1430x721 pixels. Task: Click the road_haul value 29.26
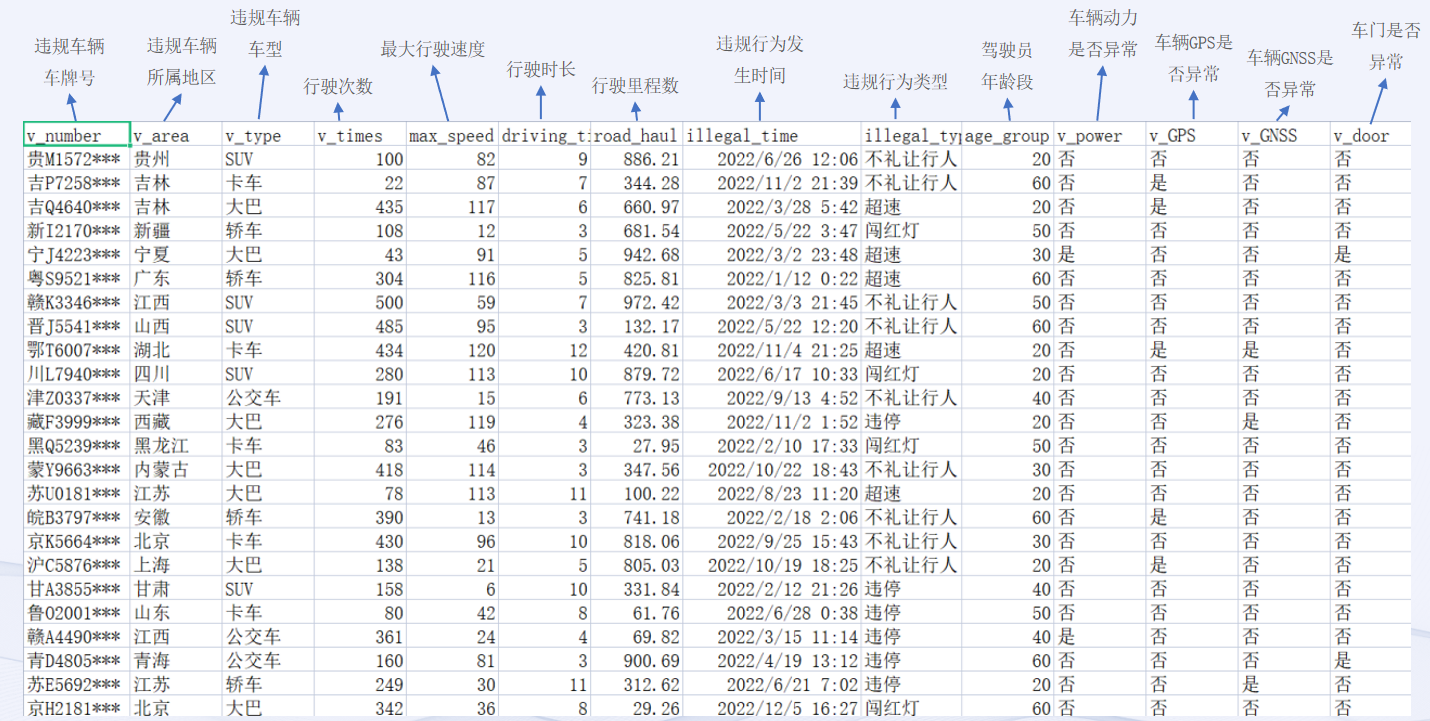636,709
